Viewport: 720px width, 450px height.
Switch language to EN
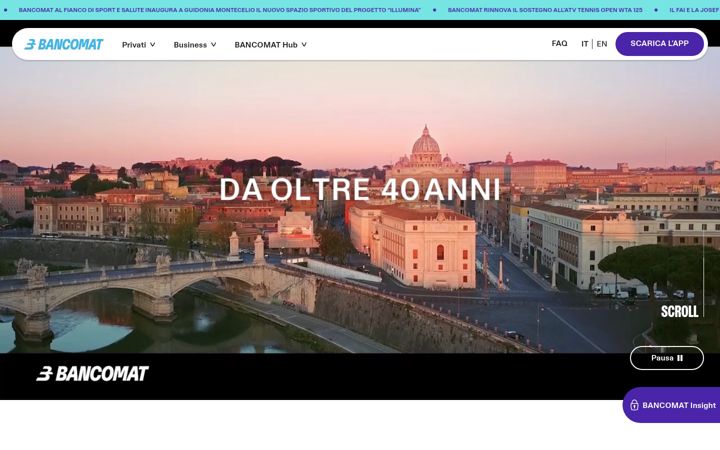coord(602,44)
